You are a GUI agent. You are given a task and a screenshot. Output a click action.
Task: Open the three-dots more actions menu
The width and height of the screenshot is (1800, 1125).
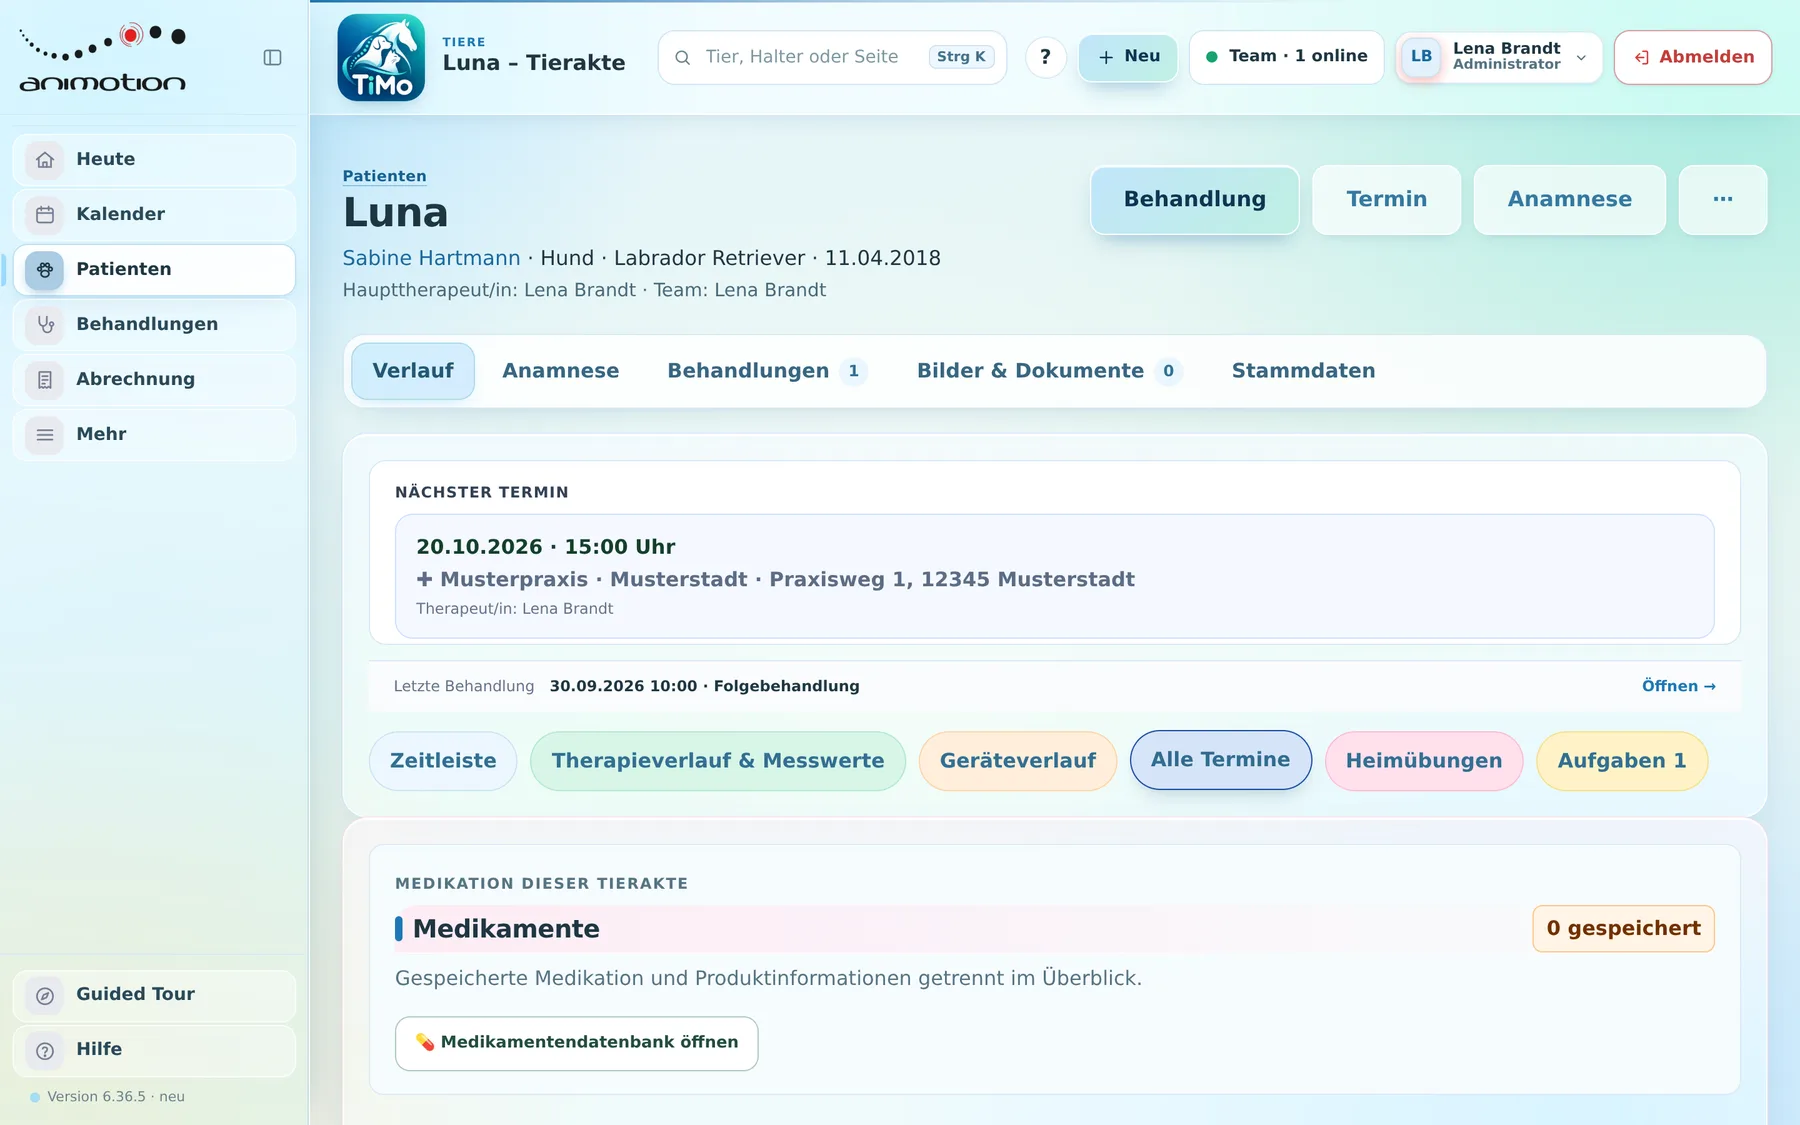[1723, 200]
